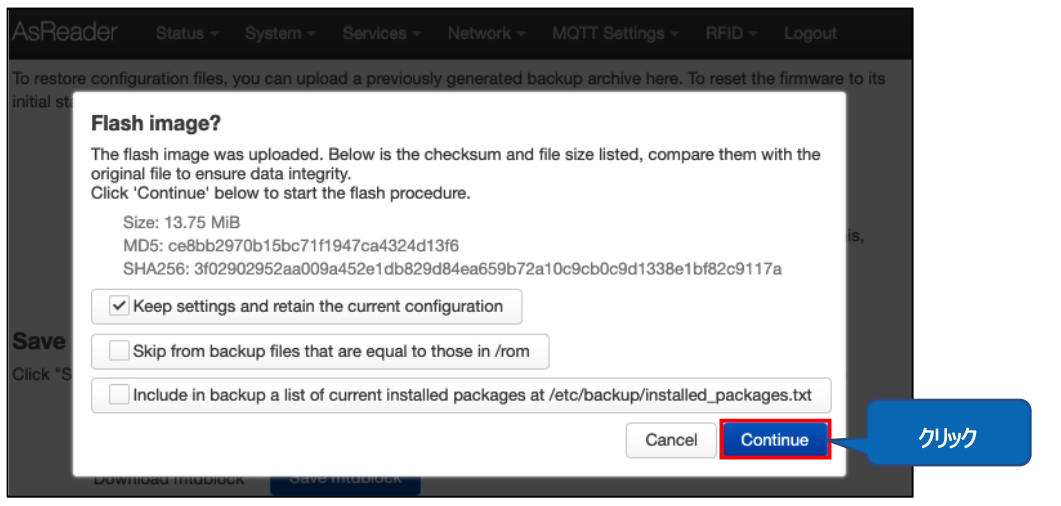This screenshot has width=1061, height=506.
Task: Click the Download mtdblock label
Action: pyautogui.click(x=168, y=480)
